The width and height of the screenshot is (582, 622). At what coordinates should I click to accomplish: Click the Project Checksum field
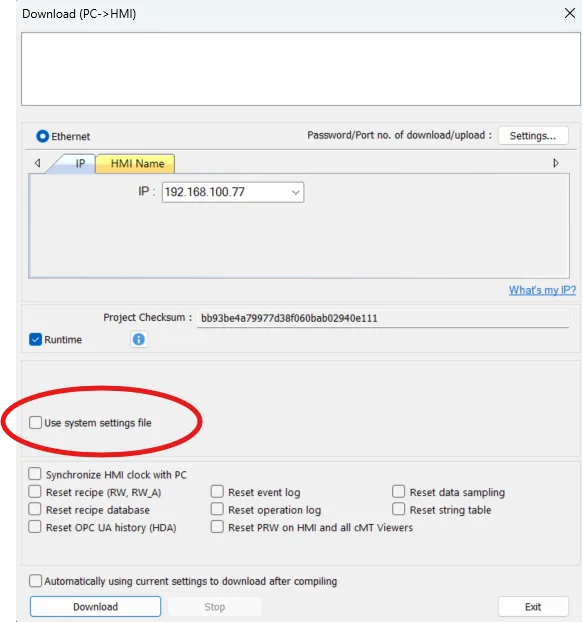(383, 318)
